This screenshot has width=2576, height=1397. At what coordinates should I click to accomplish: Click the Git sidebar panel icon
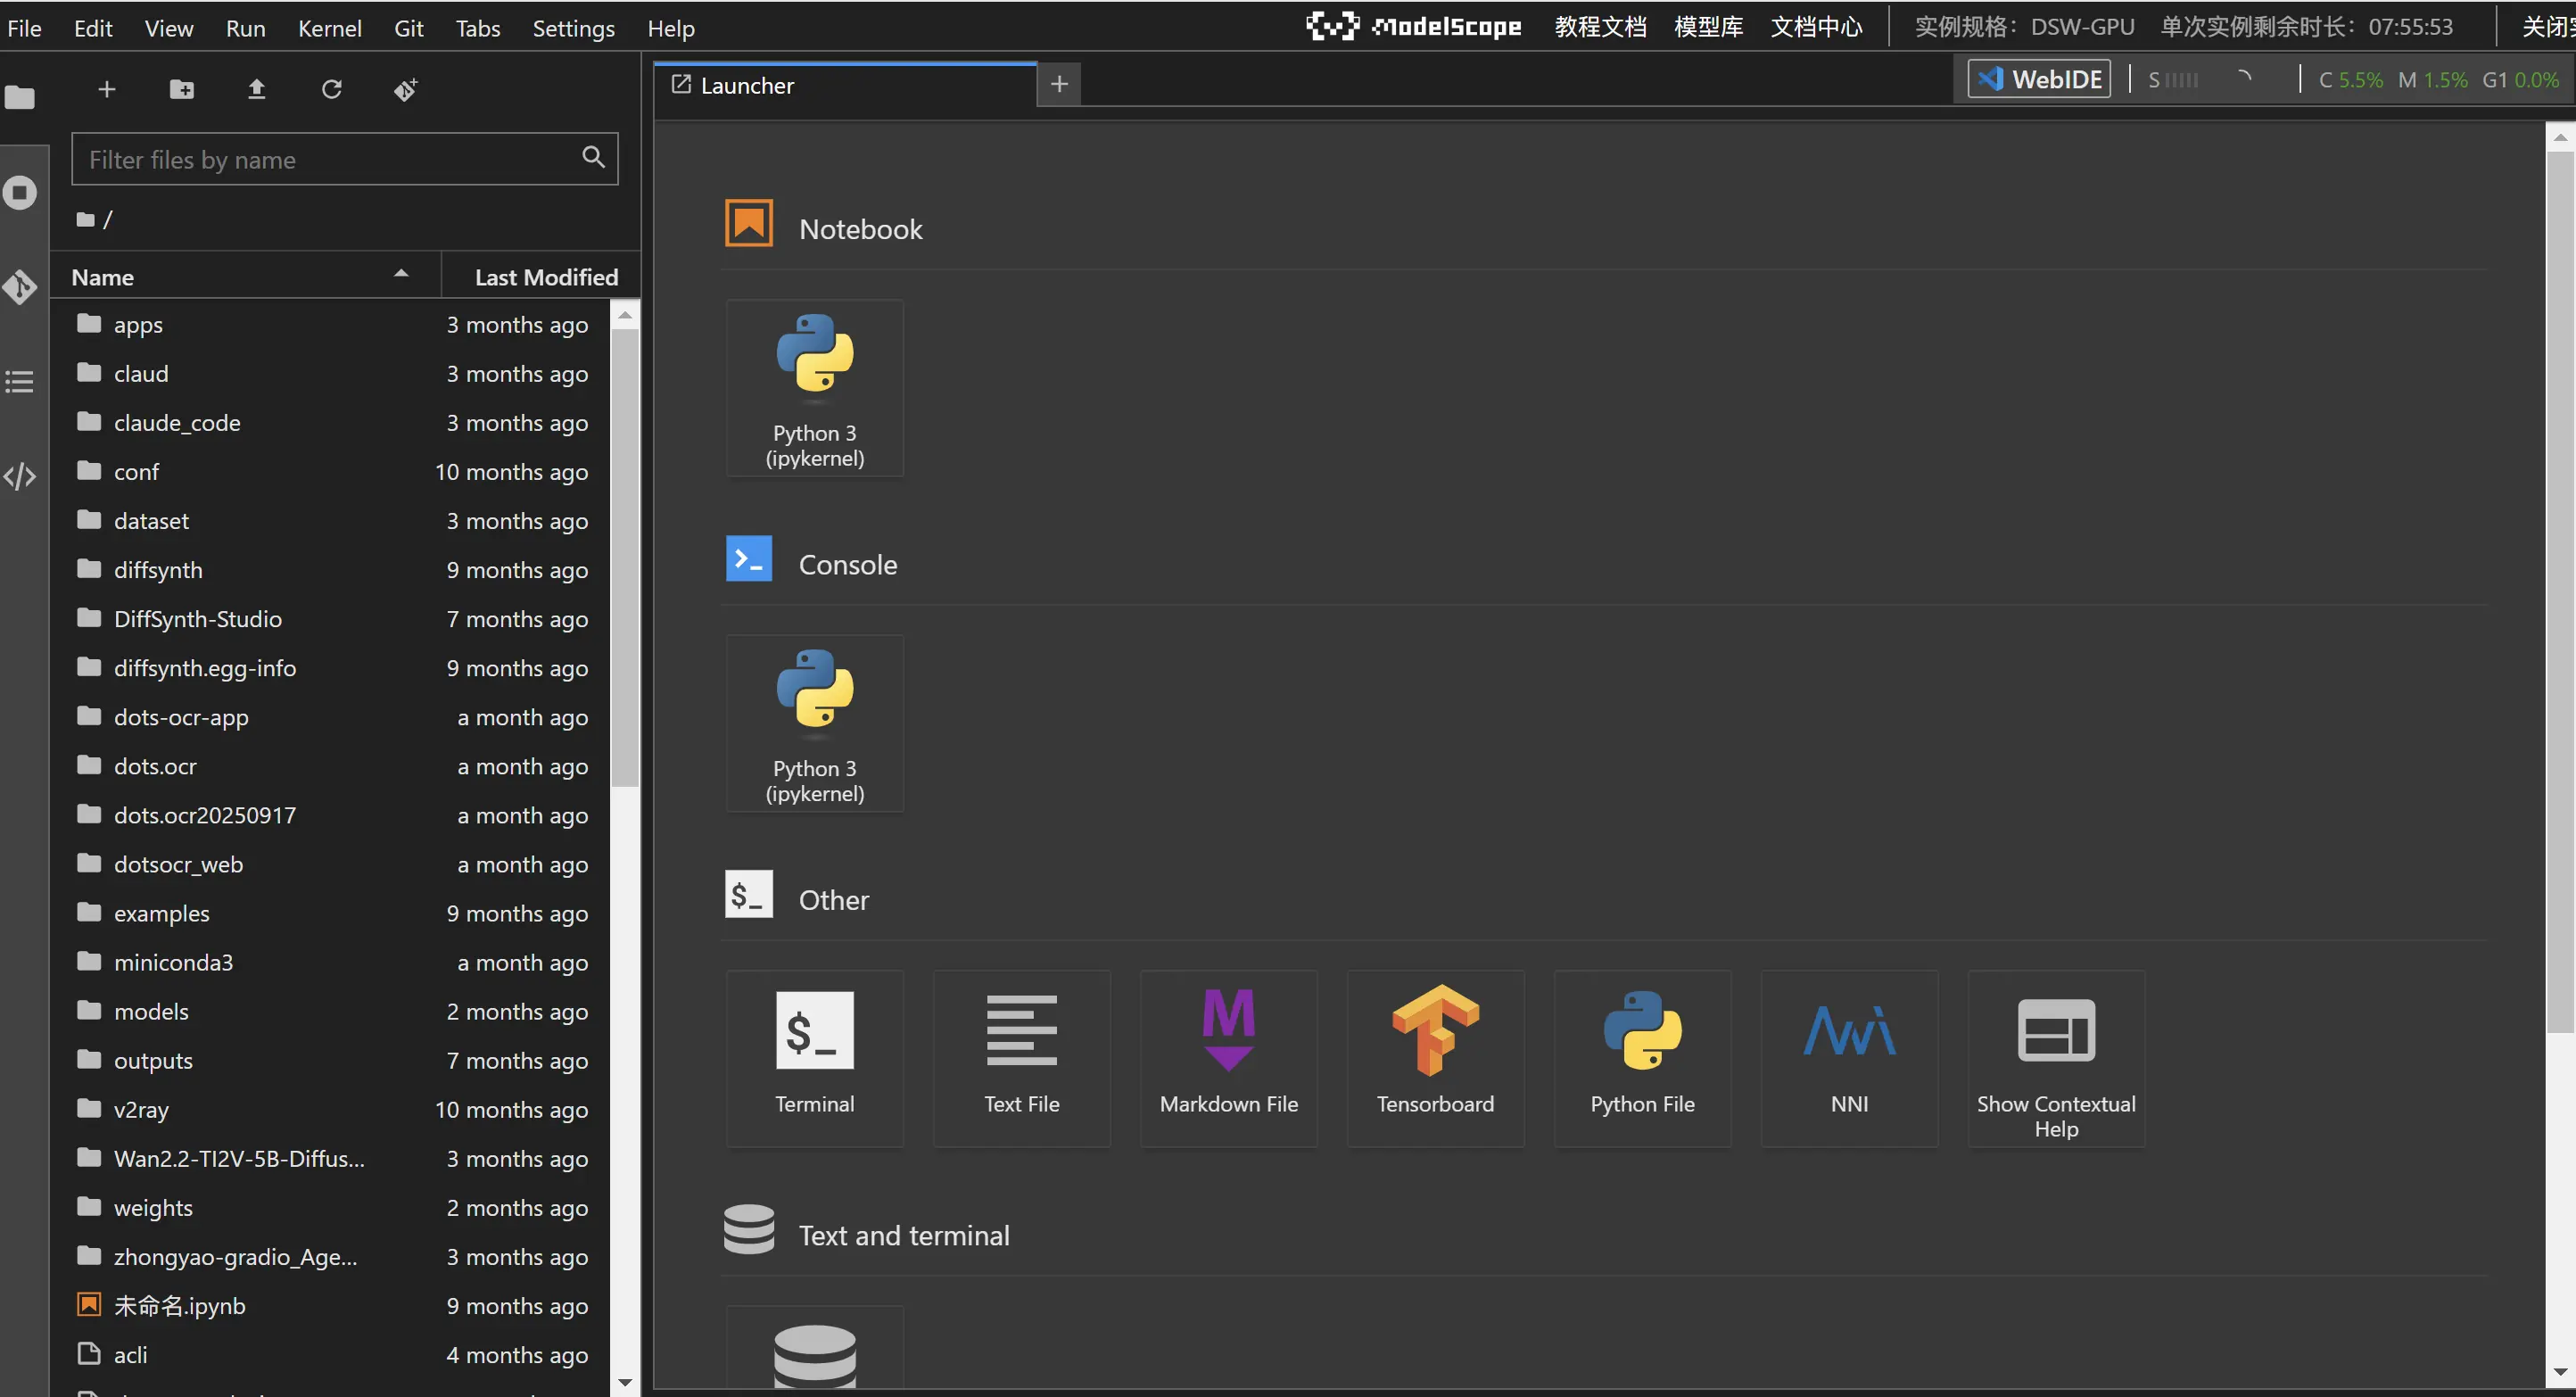[20, 287]
